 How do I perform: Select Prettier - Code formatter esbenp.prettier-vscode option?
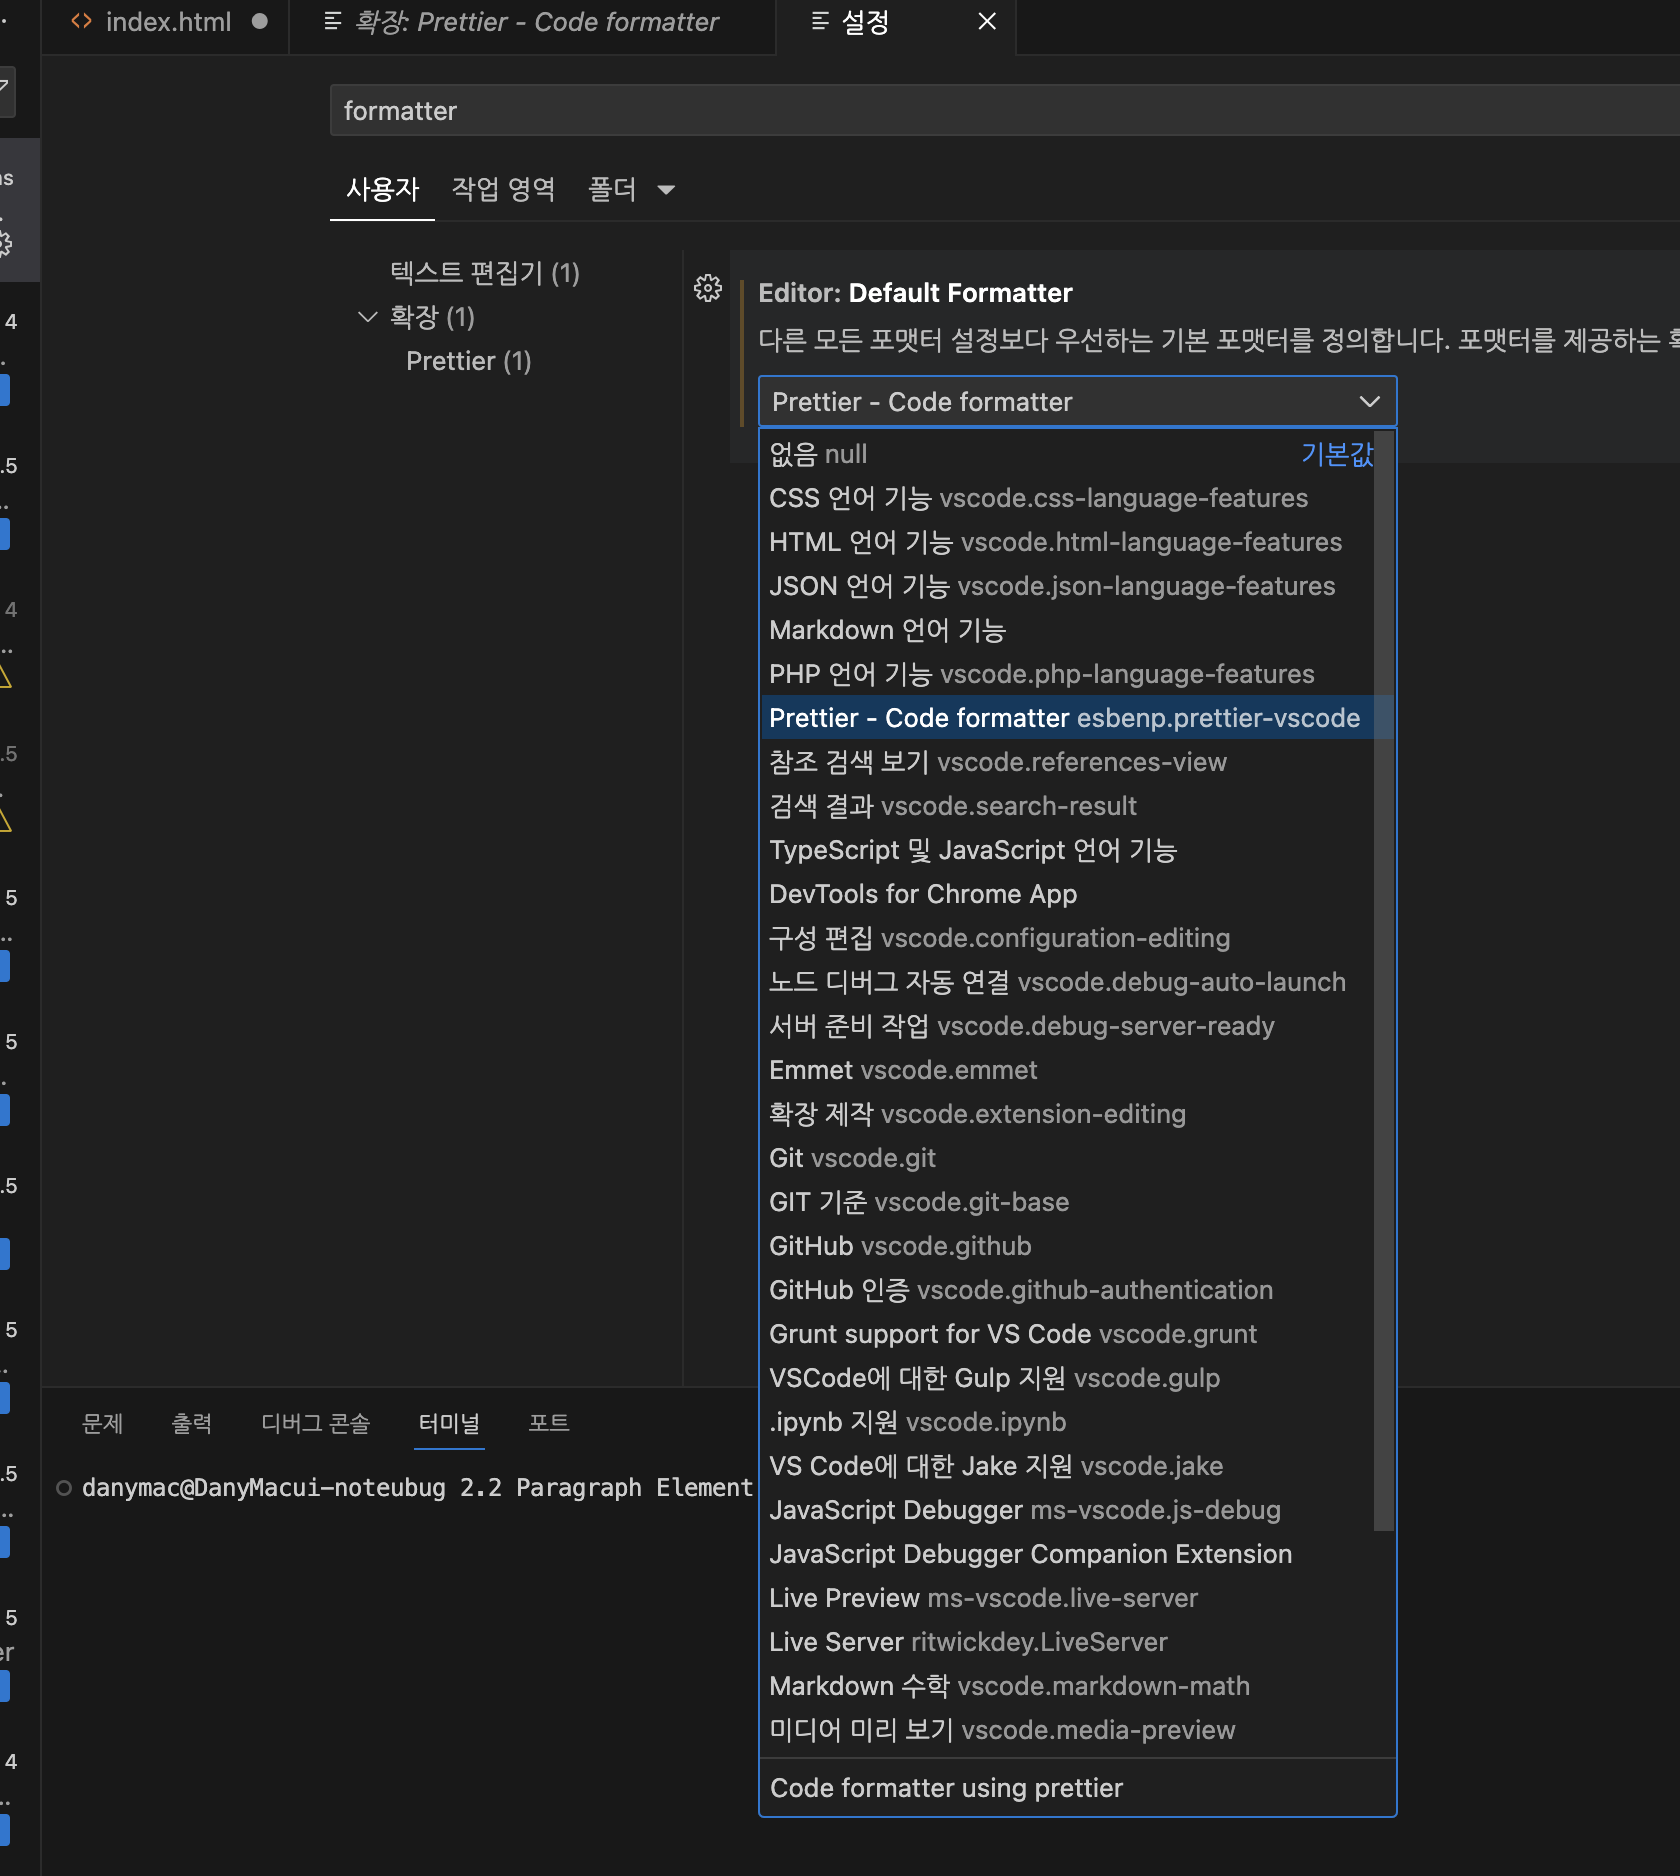[1067, 718]
